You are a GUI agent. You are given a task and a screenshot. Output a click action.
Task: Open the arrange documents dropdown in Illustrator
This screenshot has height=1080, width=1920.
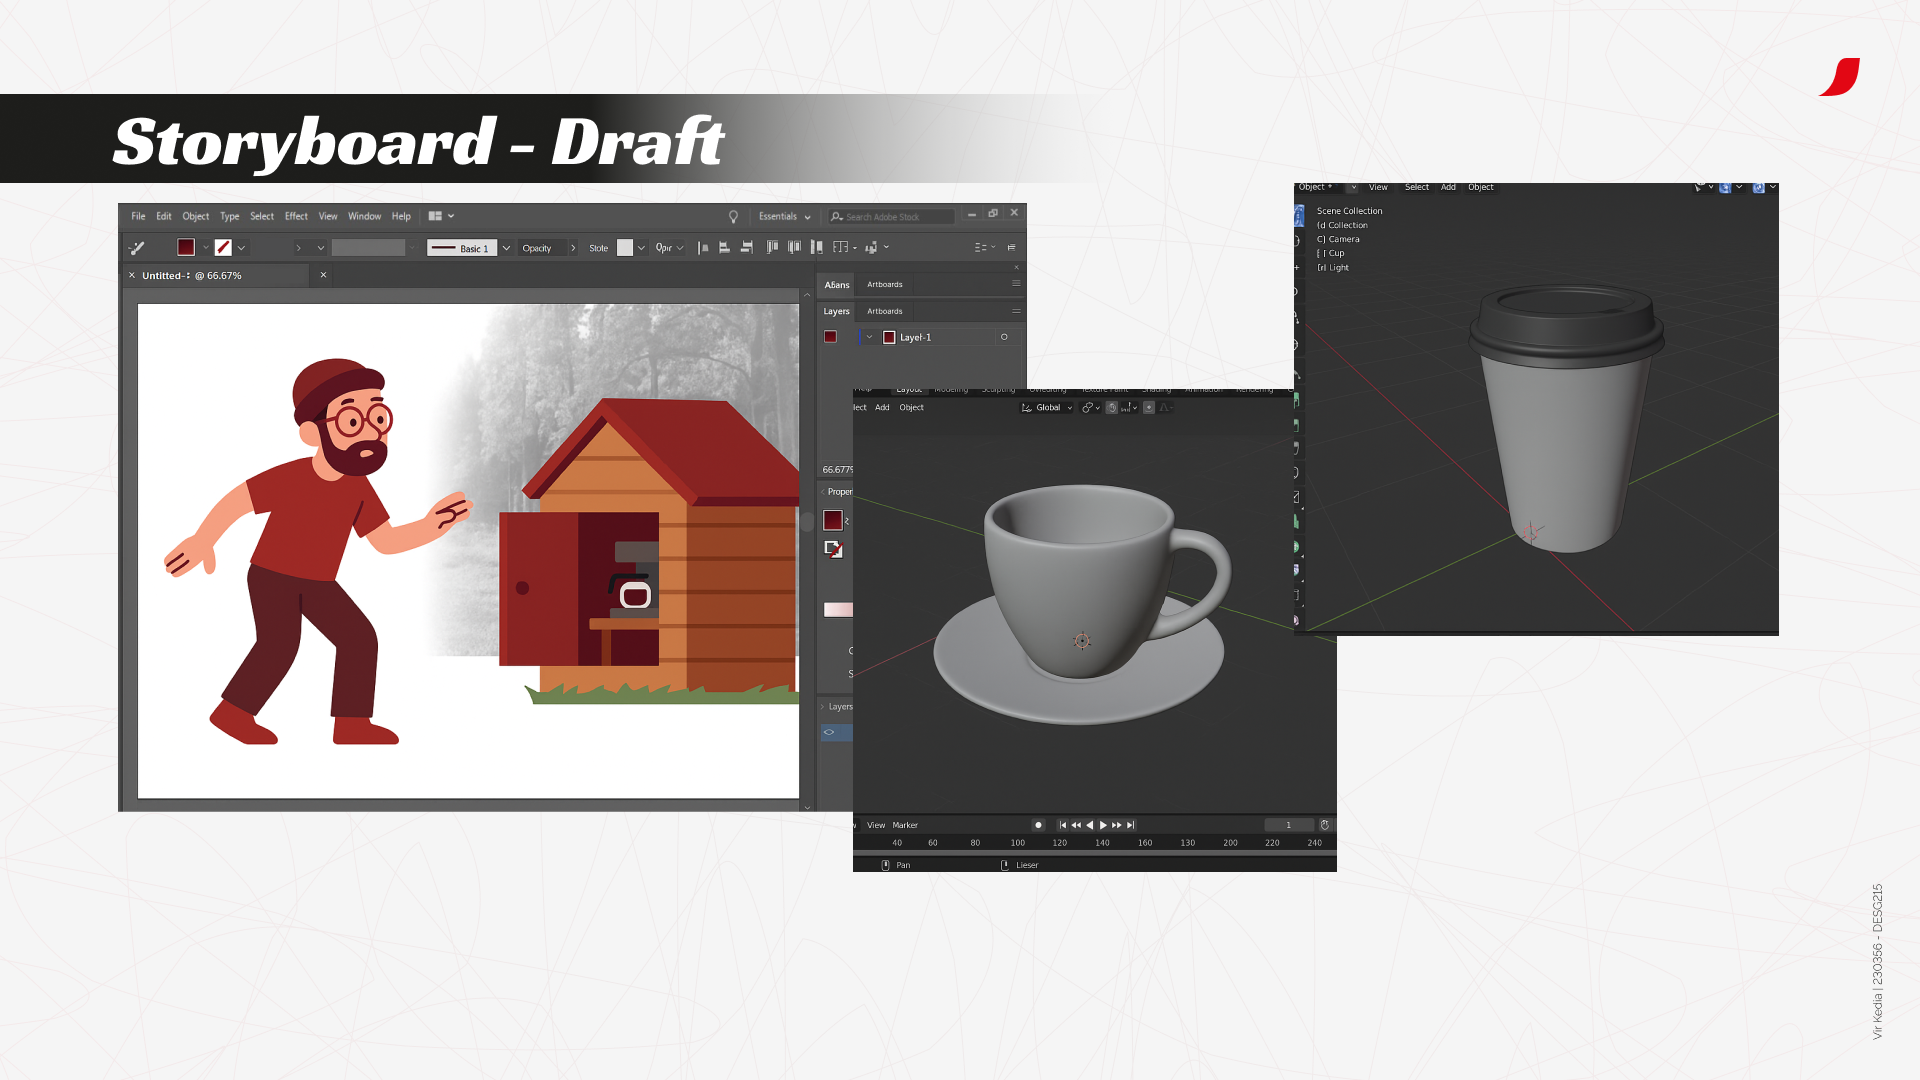(441, 216)
